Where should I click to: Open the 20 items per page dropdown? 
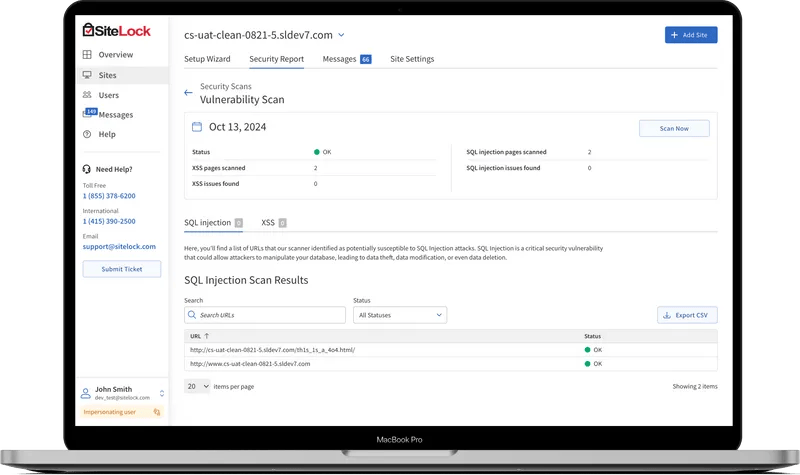pos(197,386)
